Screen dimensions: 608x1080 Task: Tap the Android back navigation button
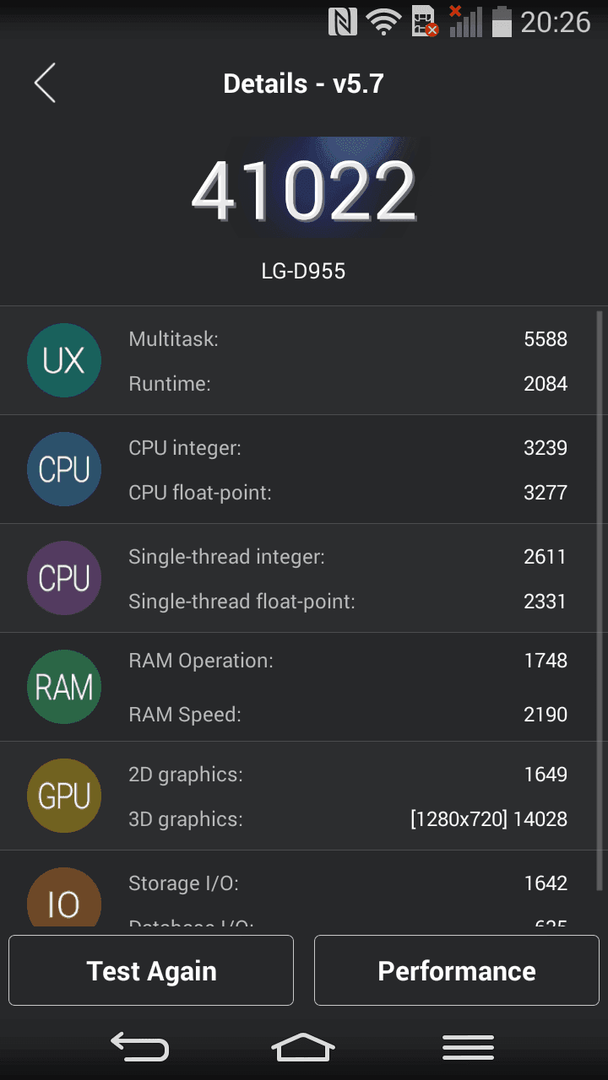click(140, 1048)
